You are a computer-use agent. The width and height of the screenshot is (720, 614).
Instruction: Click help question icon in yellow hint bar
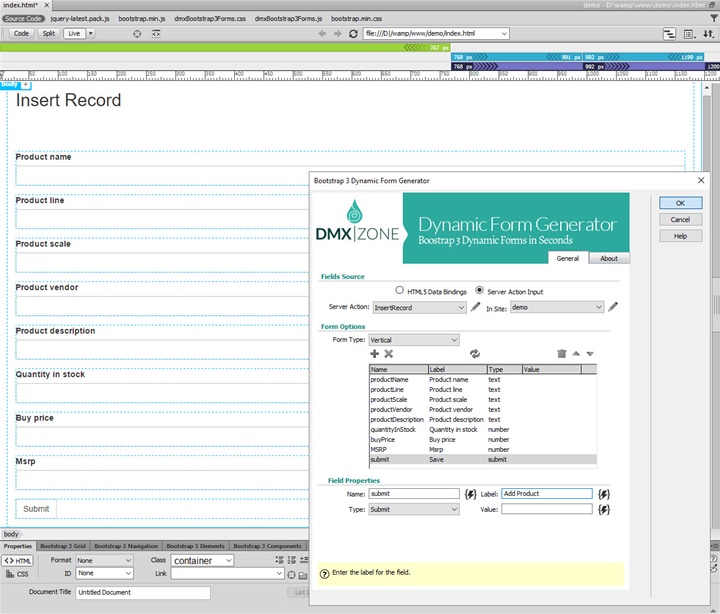(325, 574)
